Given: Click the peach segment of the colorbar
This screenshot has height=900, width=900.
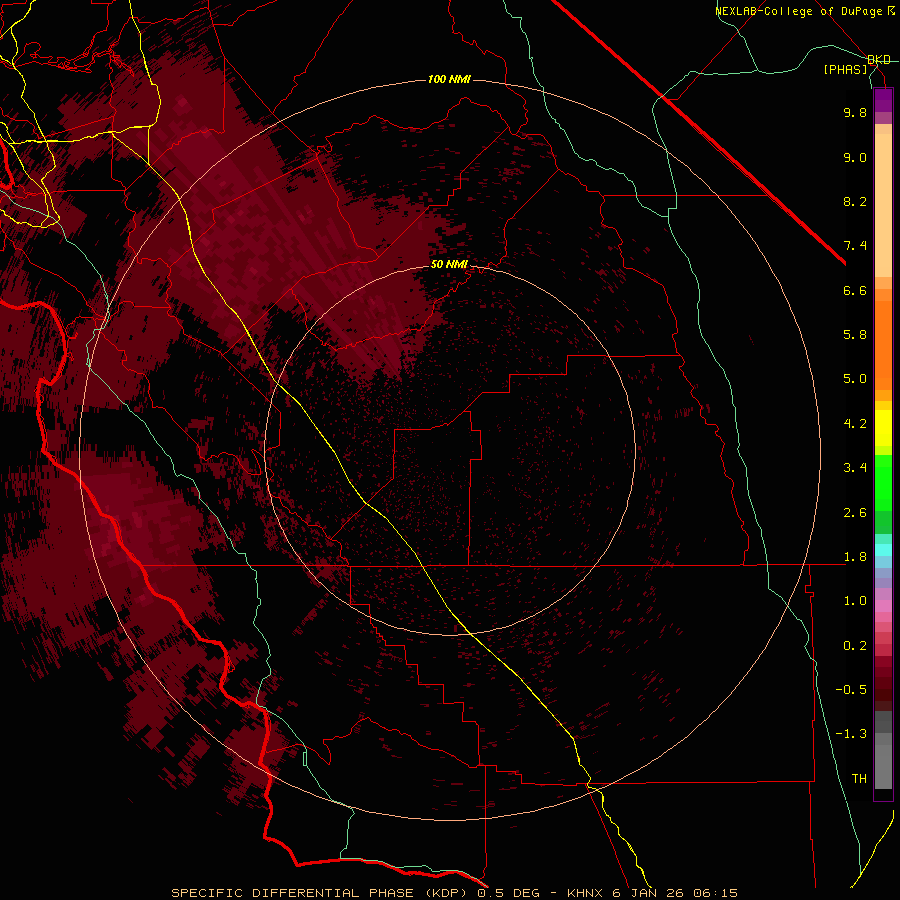Looking at the screenshot, I should 883,201.
